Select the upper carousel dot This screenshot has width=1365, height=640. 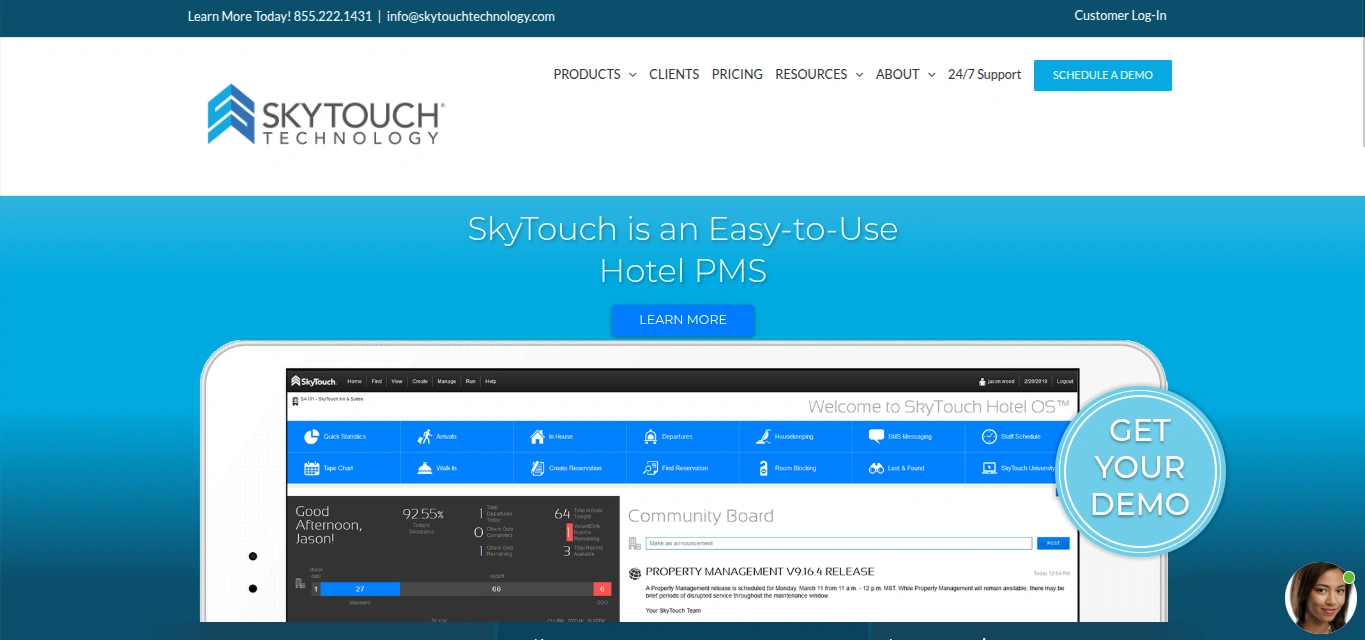[x=253, y=556]
